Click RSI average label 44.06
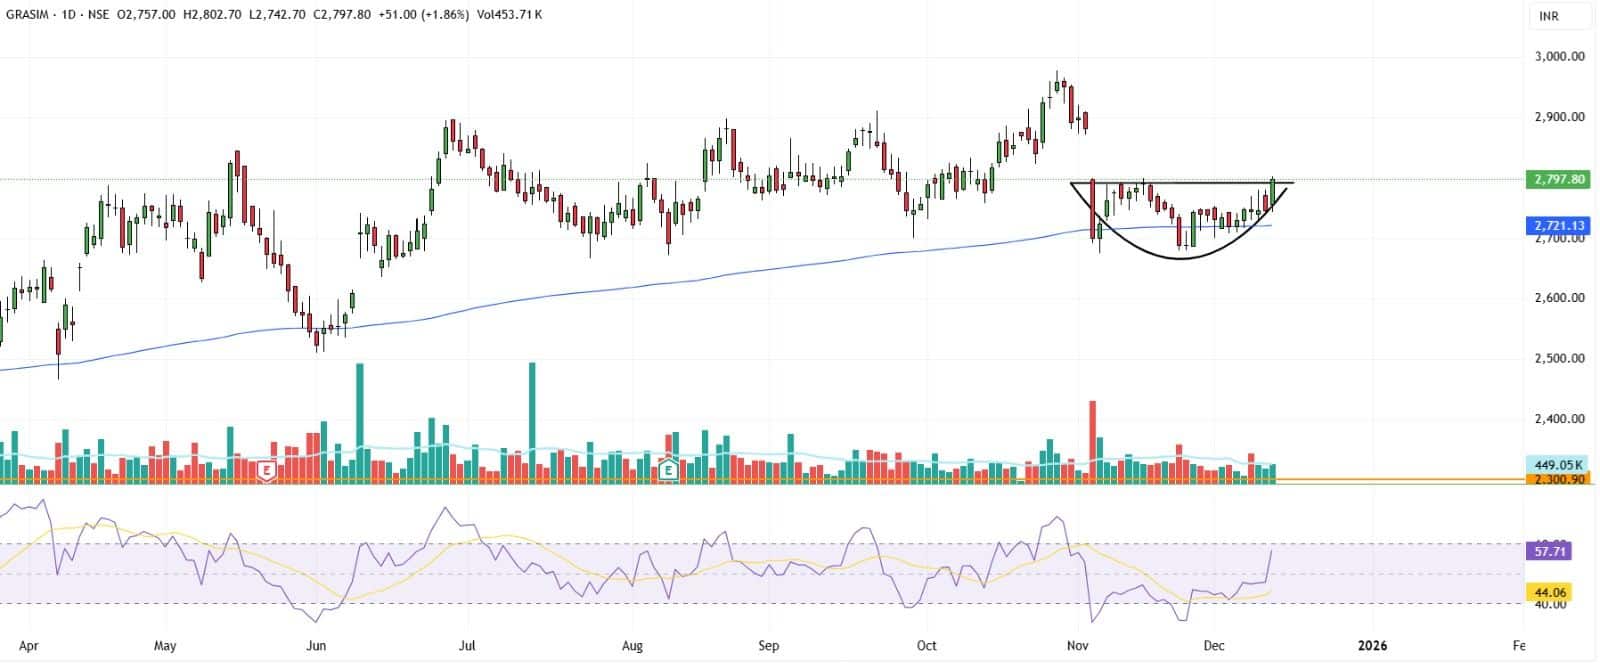1600x669 pixels. 1551,592
